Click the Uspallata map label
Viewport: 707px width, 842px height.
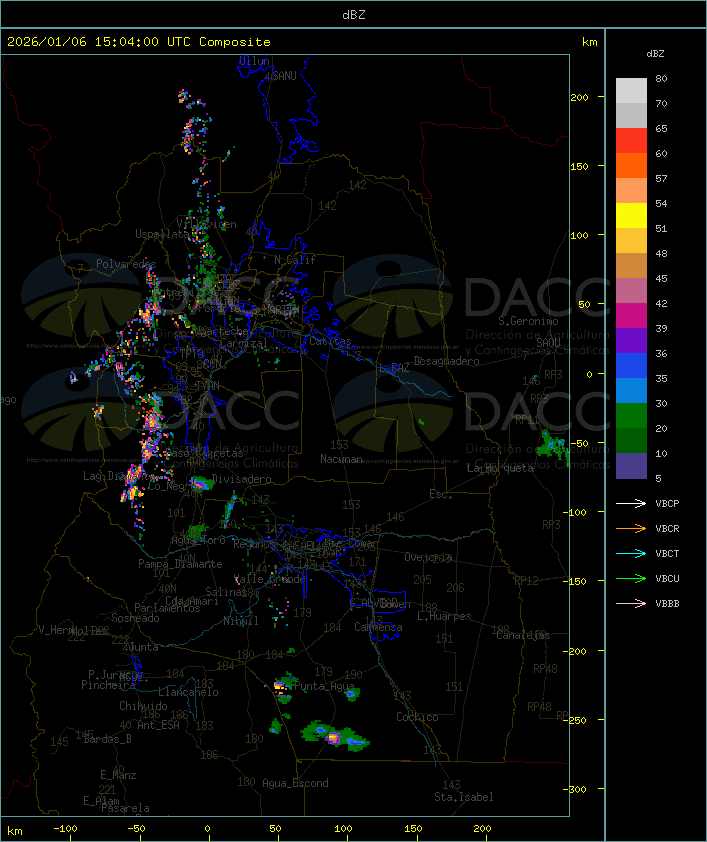[162, 234]
